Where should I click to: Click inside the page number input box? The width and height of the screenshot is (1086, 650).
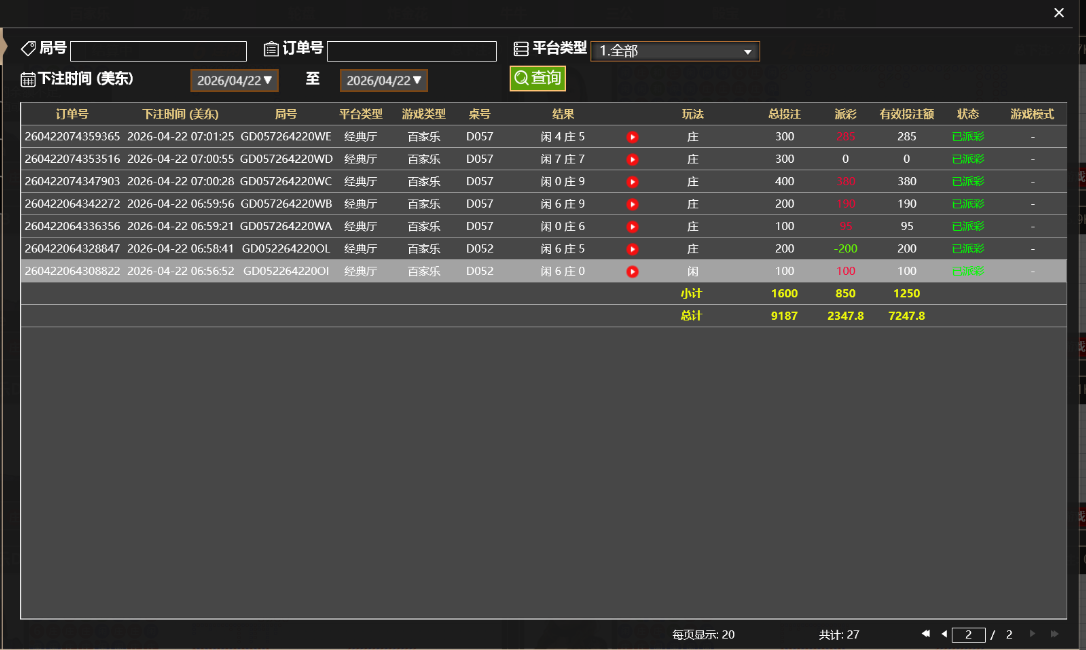[968, 634]
